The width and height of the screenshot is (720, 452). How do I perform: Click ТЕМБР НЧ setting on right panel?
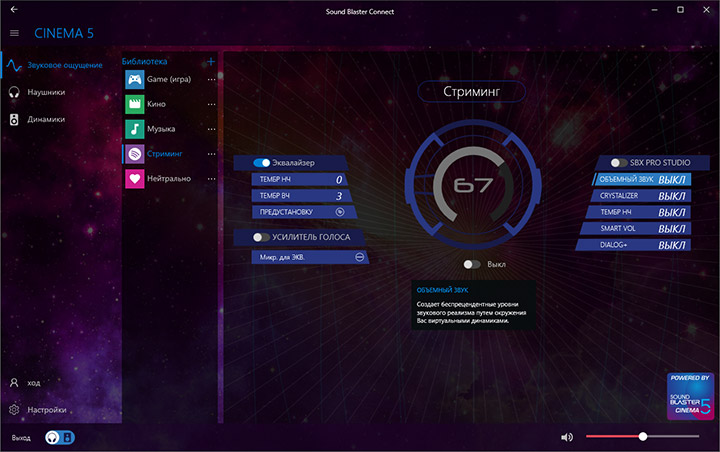coord(637,212)
